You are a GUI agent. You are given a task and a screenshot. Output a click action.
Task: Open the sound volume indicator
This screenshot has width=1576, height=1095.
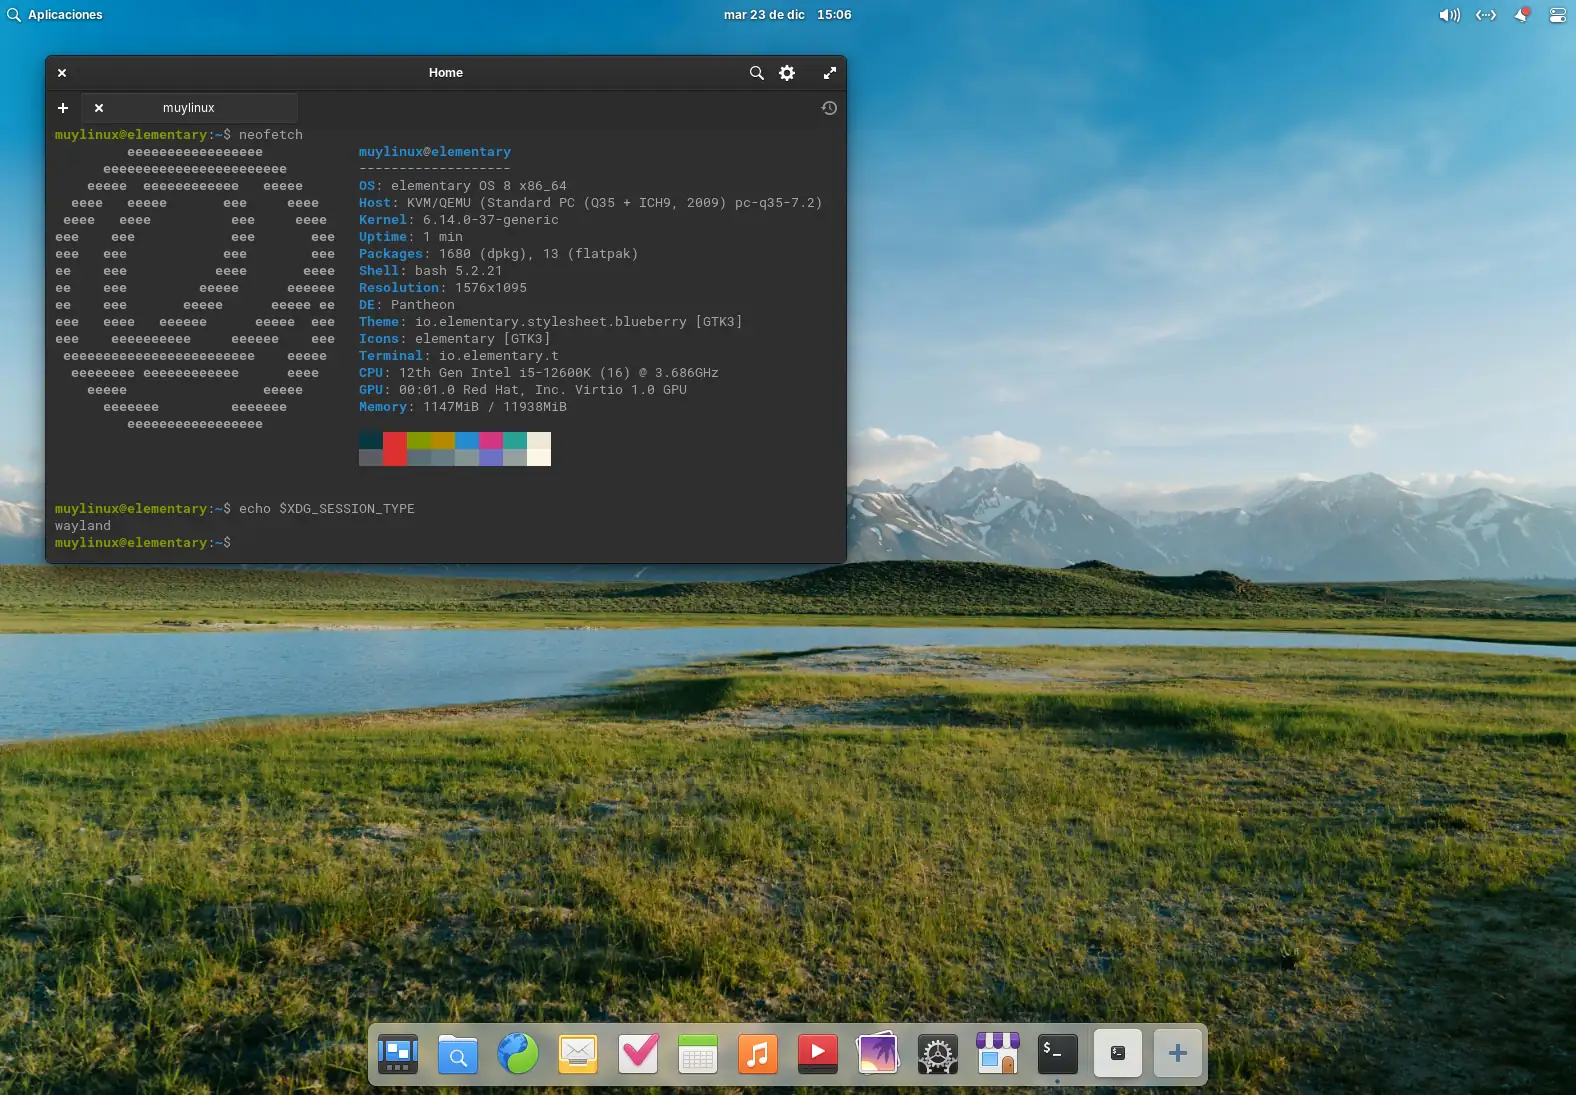coord(1449,15)
